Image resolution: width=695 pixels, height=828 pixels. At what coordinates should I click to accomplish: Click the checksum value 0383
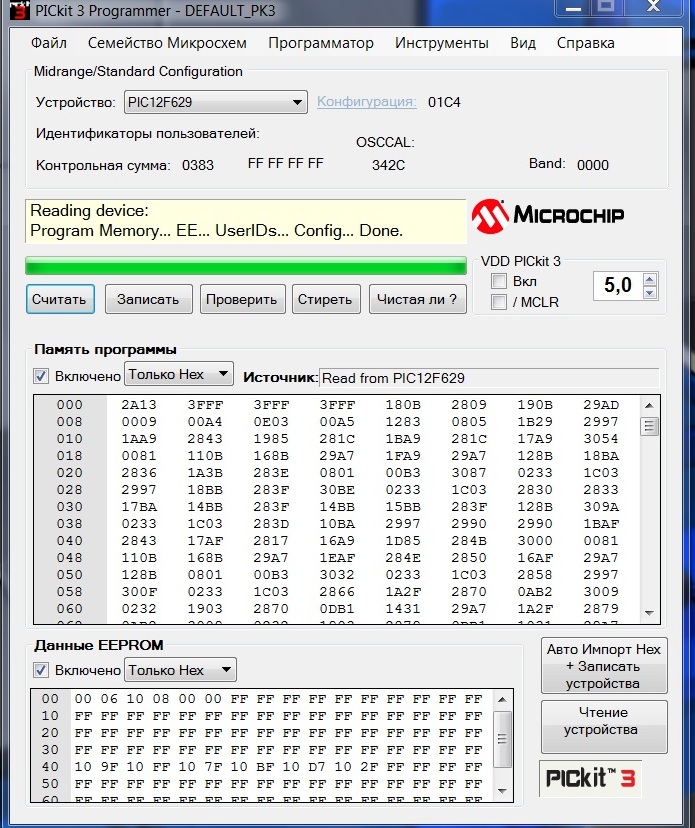coord(198,165)
